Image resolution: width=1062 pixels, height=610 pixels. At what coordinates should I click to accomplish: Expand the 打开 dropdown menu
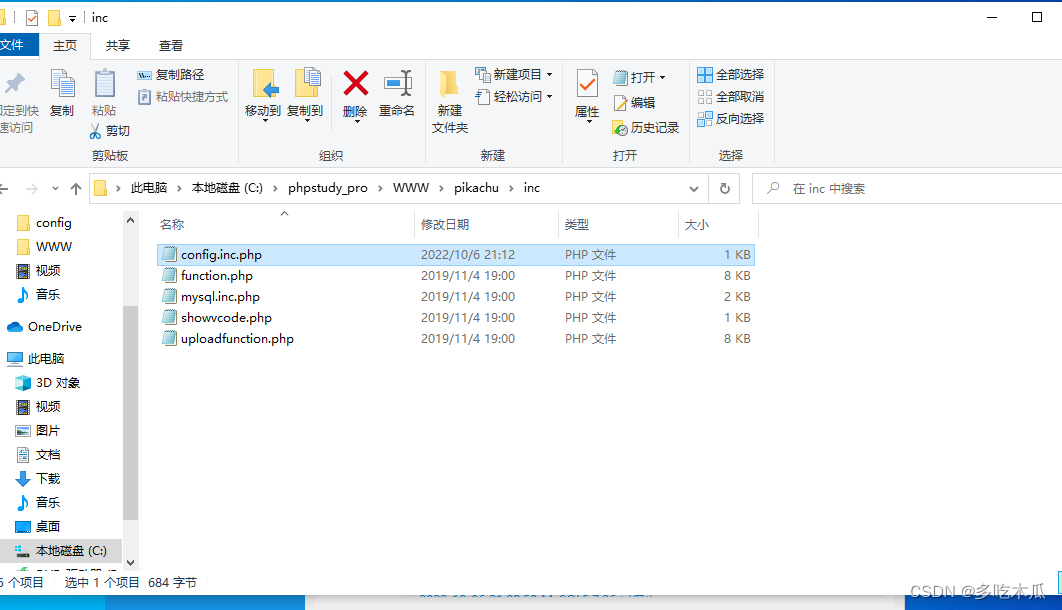661,76
